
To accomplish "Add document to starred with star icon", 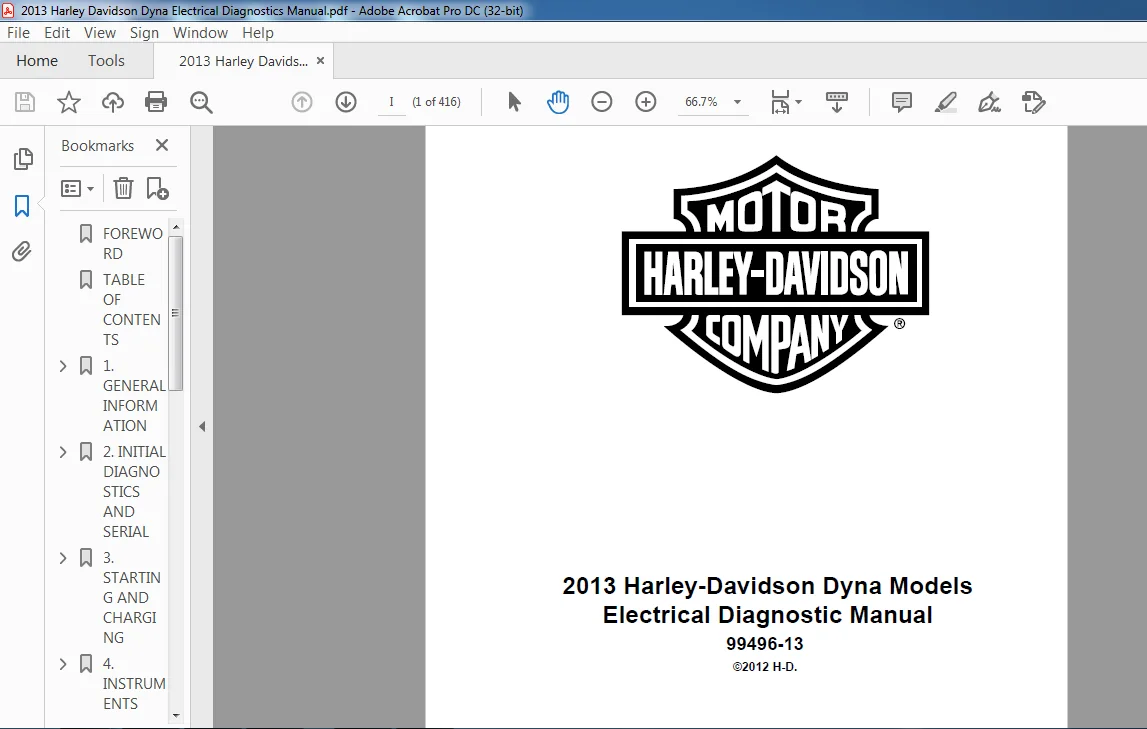I will click(69, 102).
